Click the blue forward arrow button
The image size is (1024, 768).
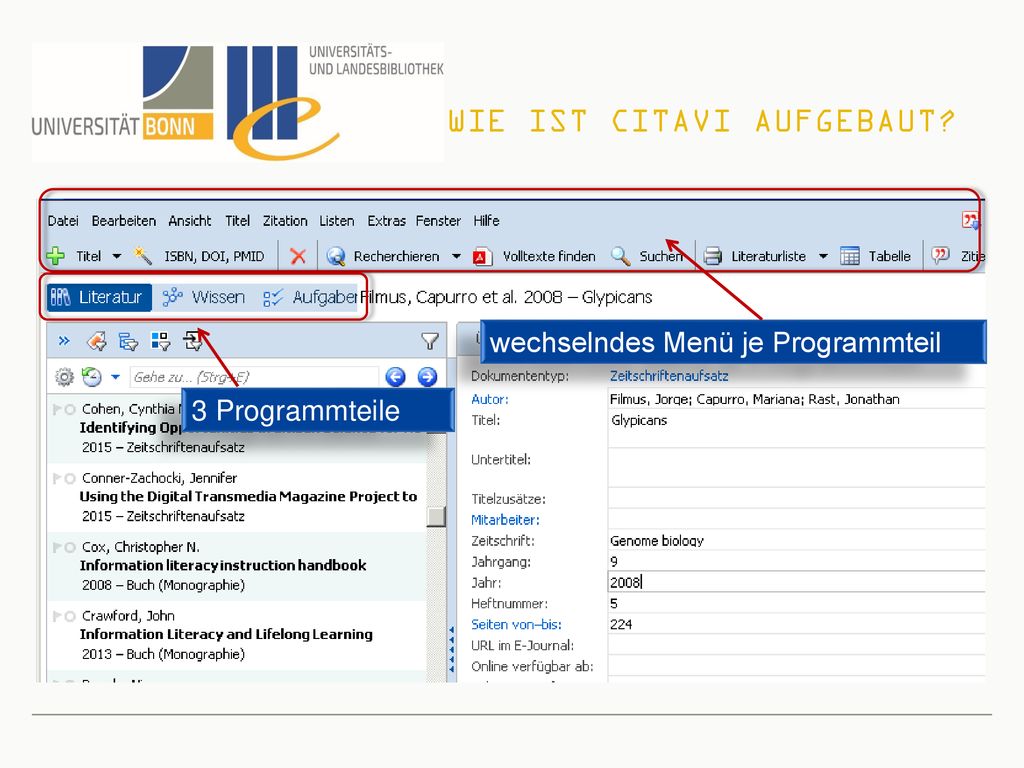coord(427,377)
